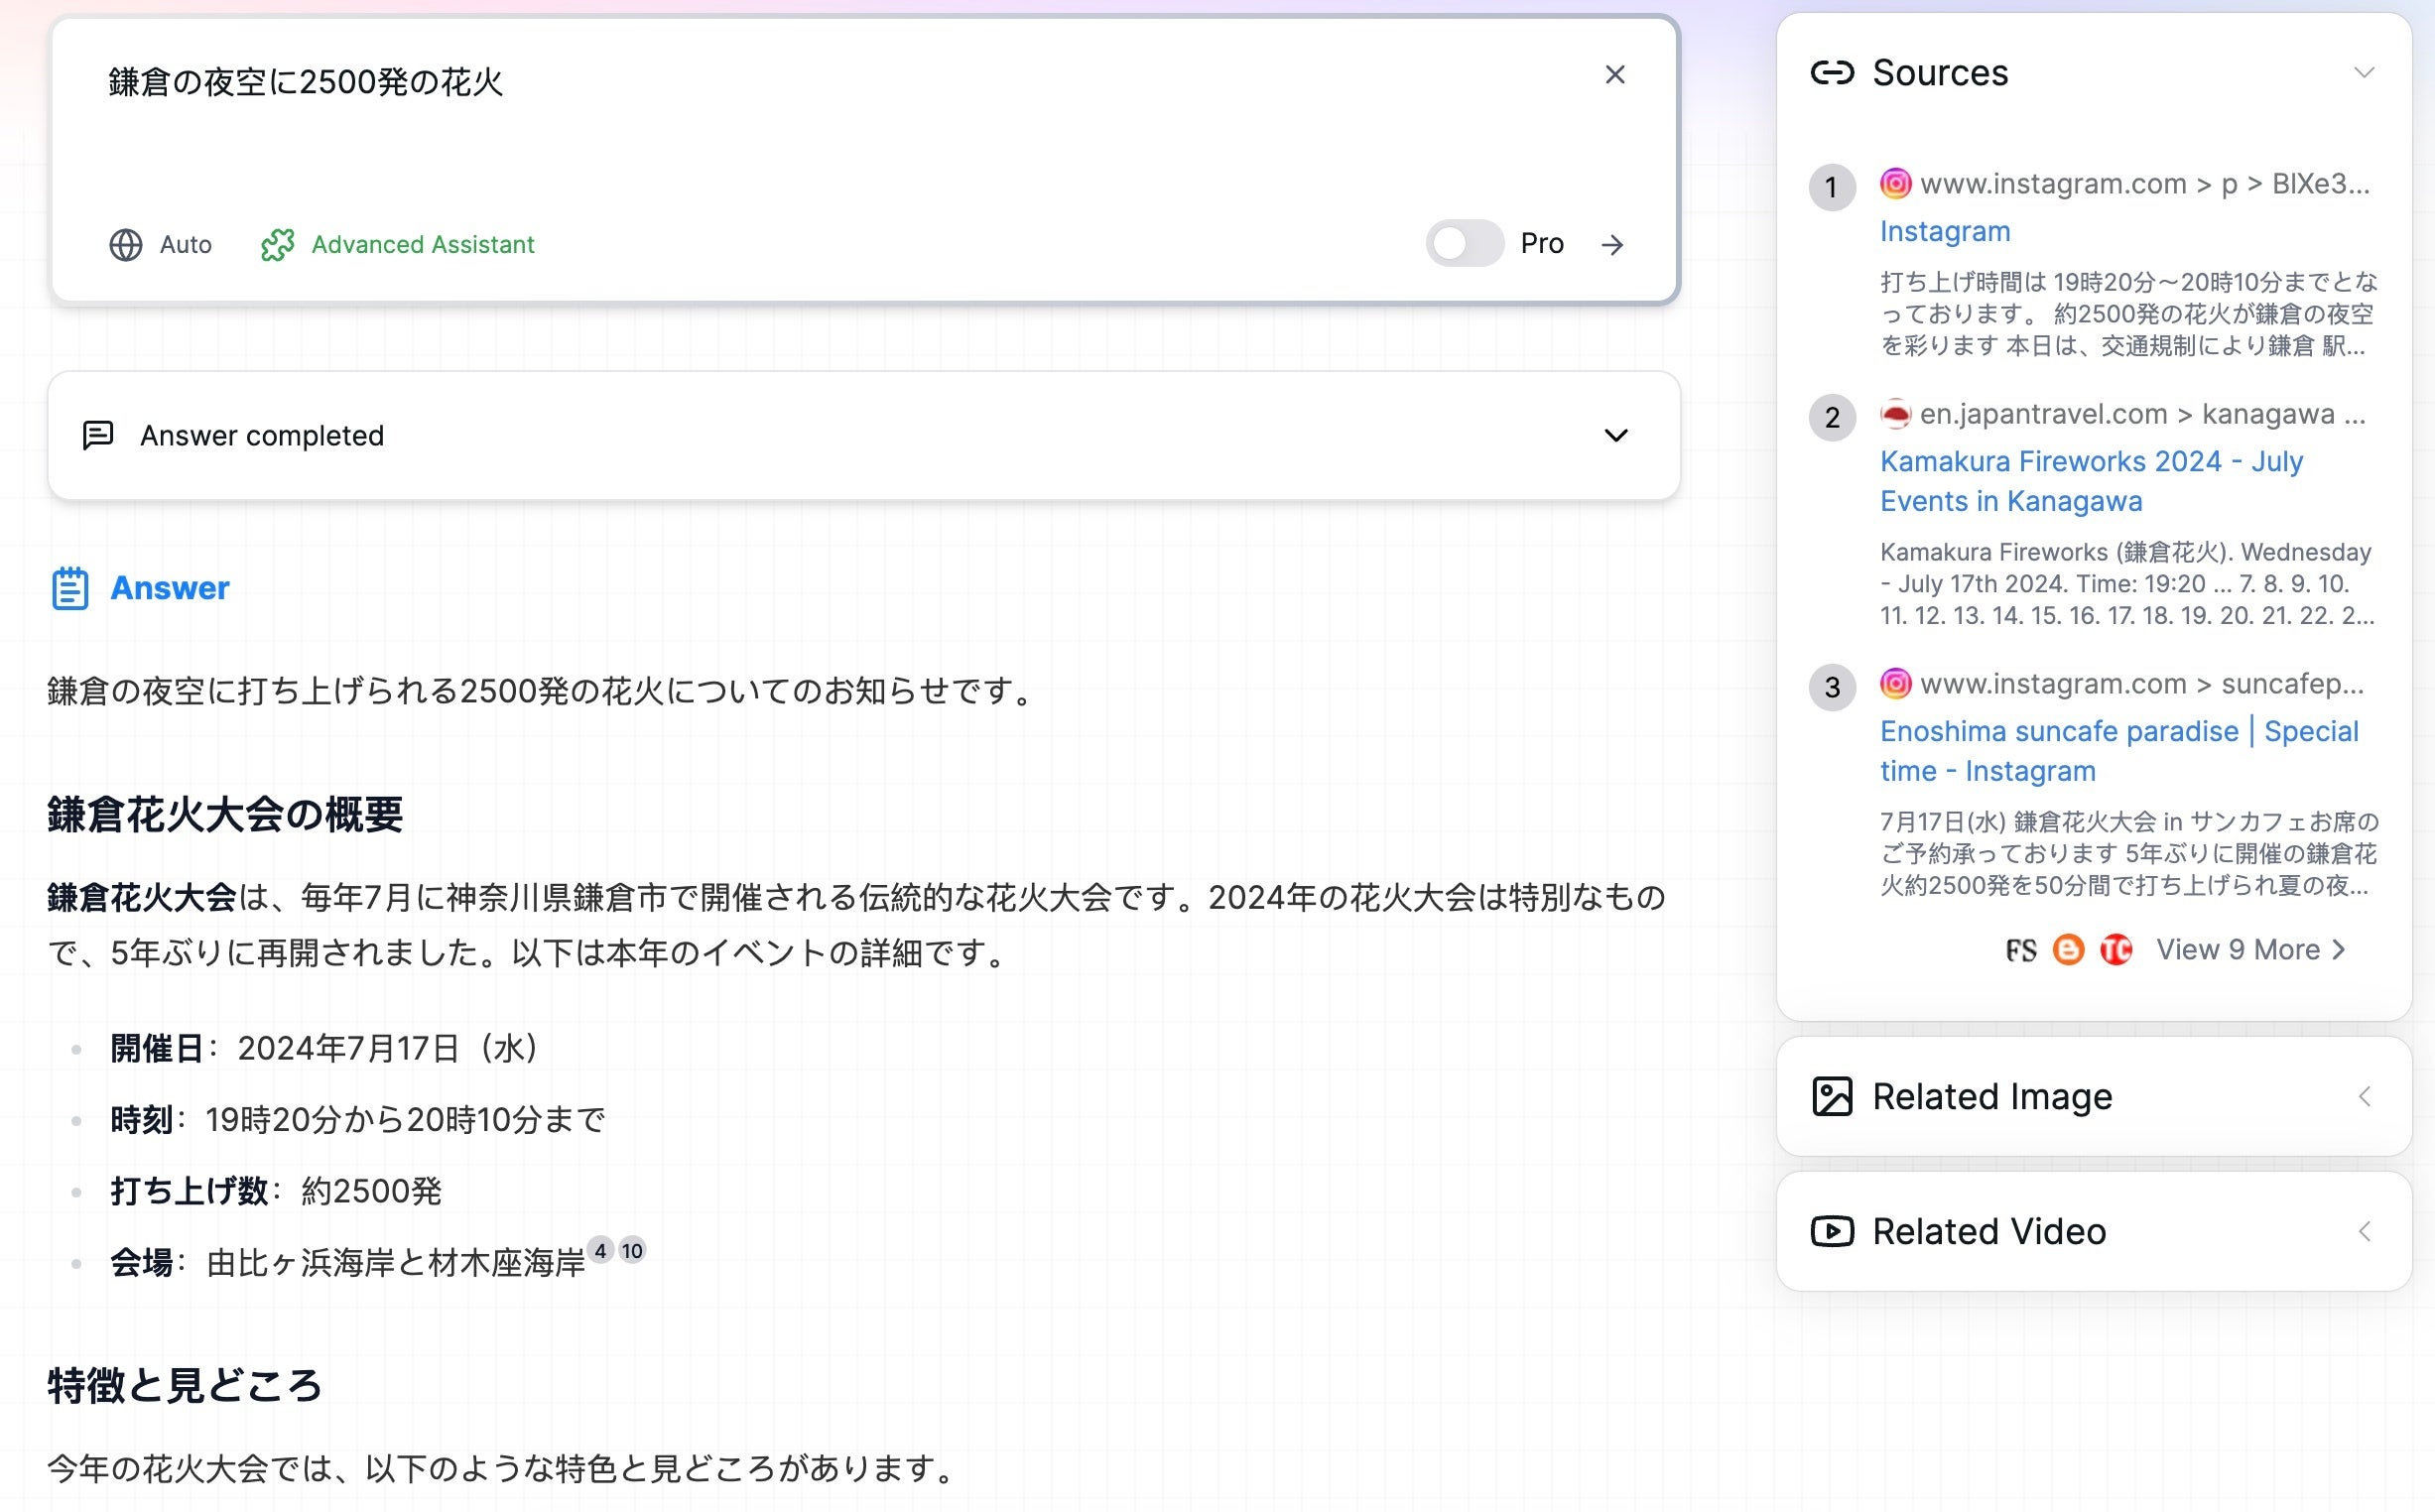This screenshot has width=2435, height=1512.
Task: Expand the Related Image section arrow
Action: pyautogui.click(x=2364, y=1097)
